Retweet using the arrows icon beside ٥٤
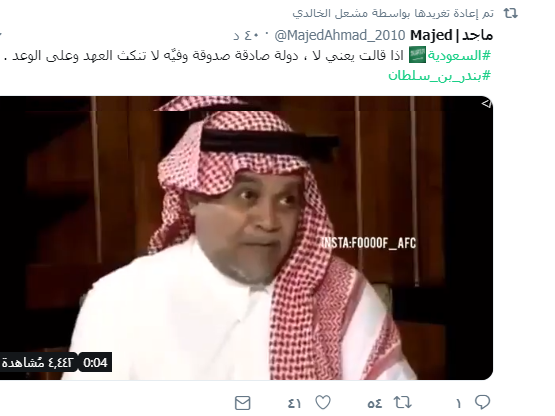Viewport: 555px width, 416px height. [402, 403]
